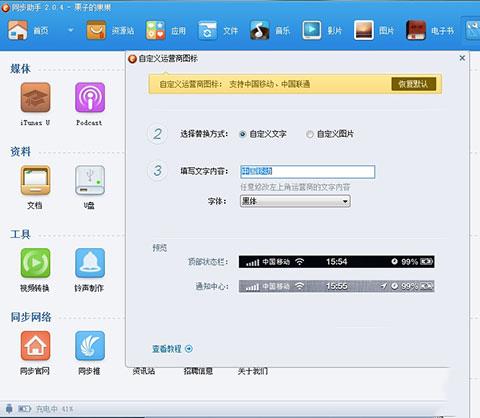Viewport: 480px width, 418px height.
Task: Open the tools icon at toolbar's right edge
Action: (473, 30)
